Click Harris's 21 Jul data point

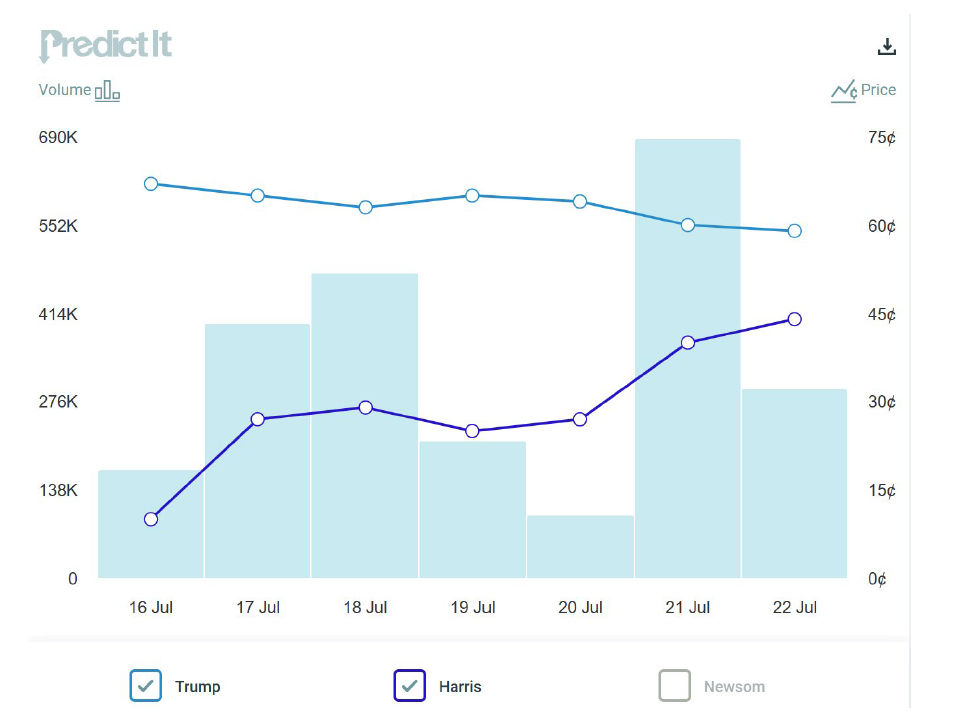click(688, 343)
